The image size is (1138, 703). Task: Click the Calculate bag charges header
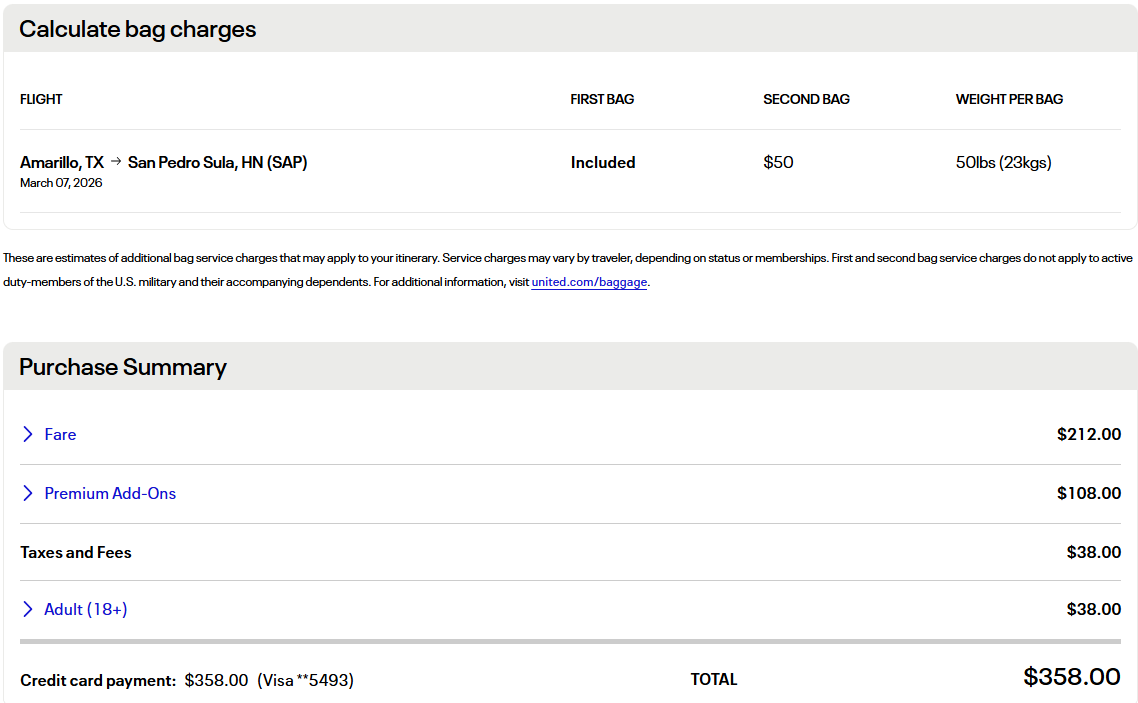pyautogui.click(x=137, y=29)
